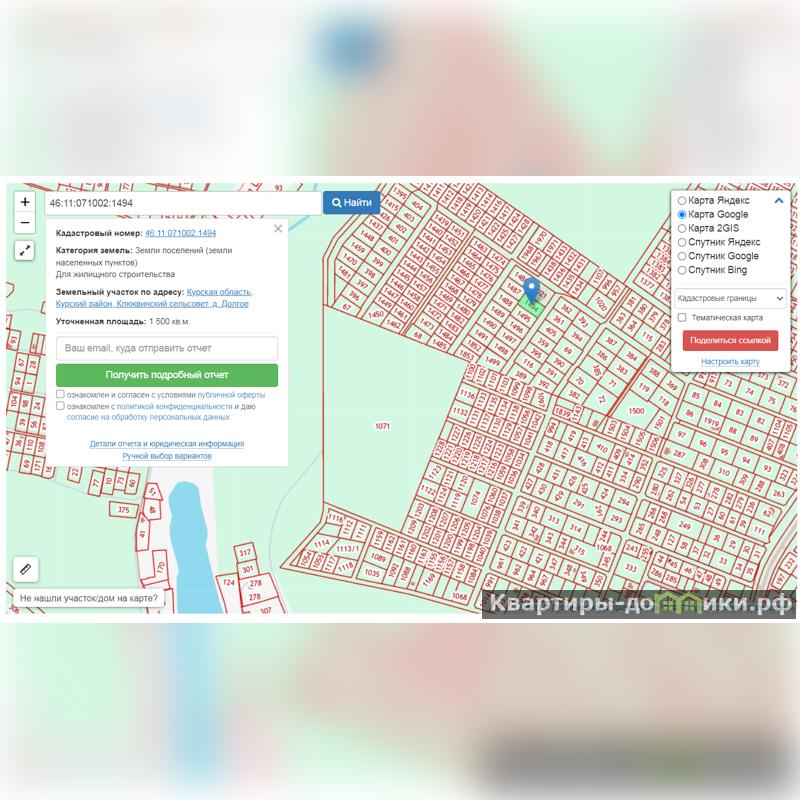Check the privacy policy consent box
Viewport: 800px width, 800px height.
pos(61,407)
